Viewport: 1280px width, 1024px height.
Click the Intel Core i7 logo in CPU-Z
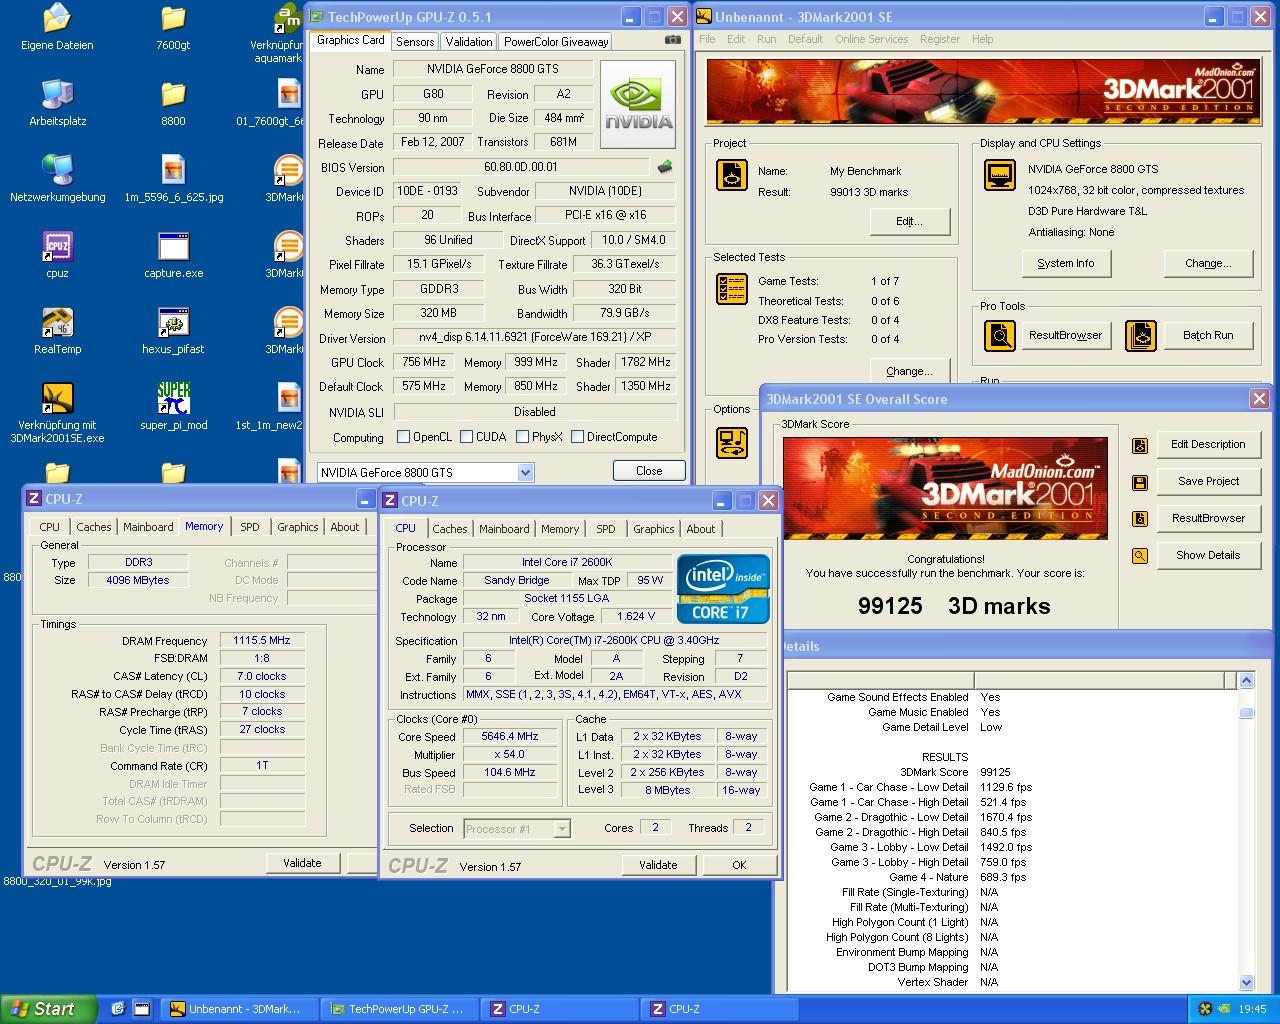click(723, 589)
